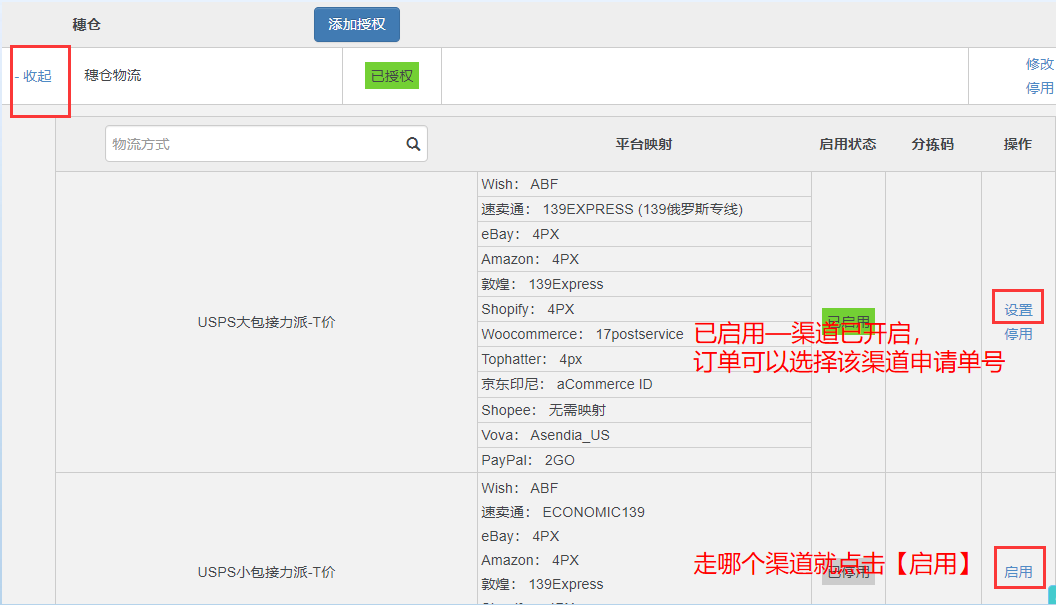Screen dimensions: 1056x605
Task: Click 速卖通: 139EXPRESS (139俄罗斯专线) mapping
Action: pyautogui.click(x=612, y=209)
